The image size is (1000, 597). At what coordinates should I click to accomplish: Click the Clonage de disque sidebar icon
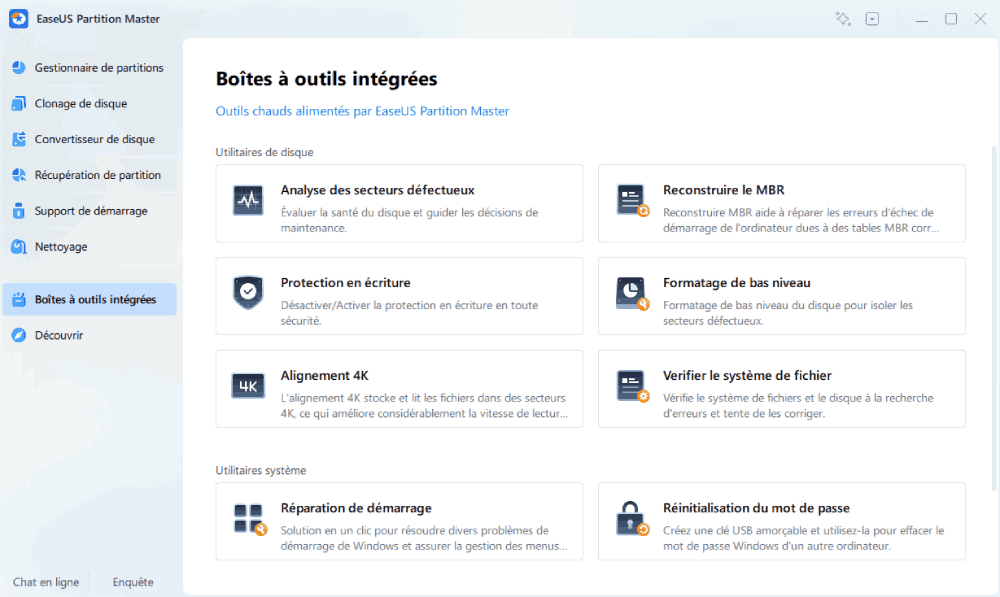18,103
